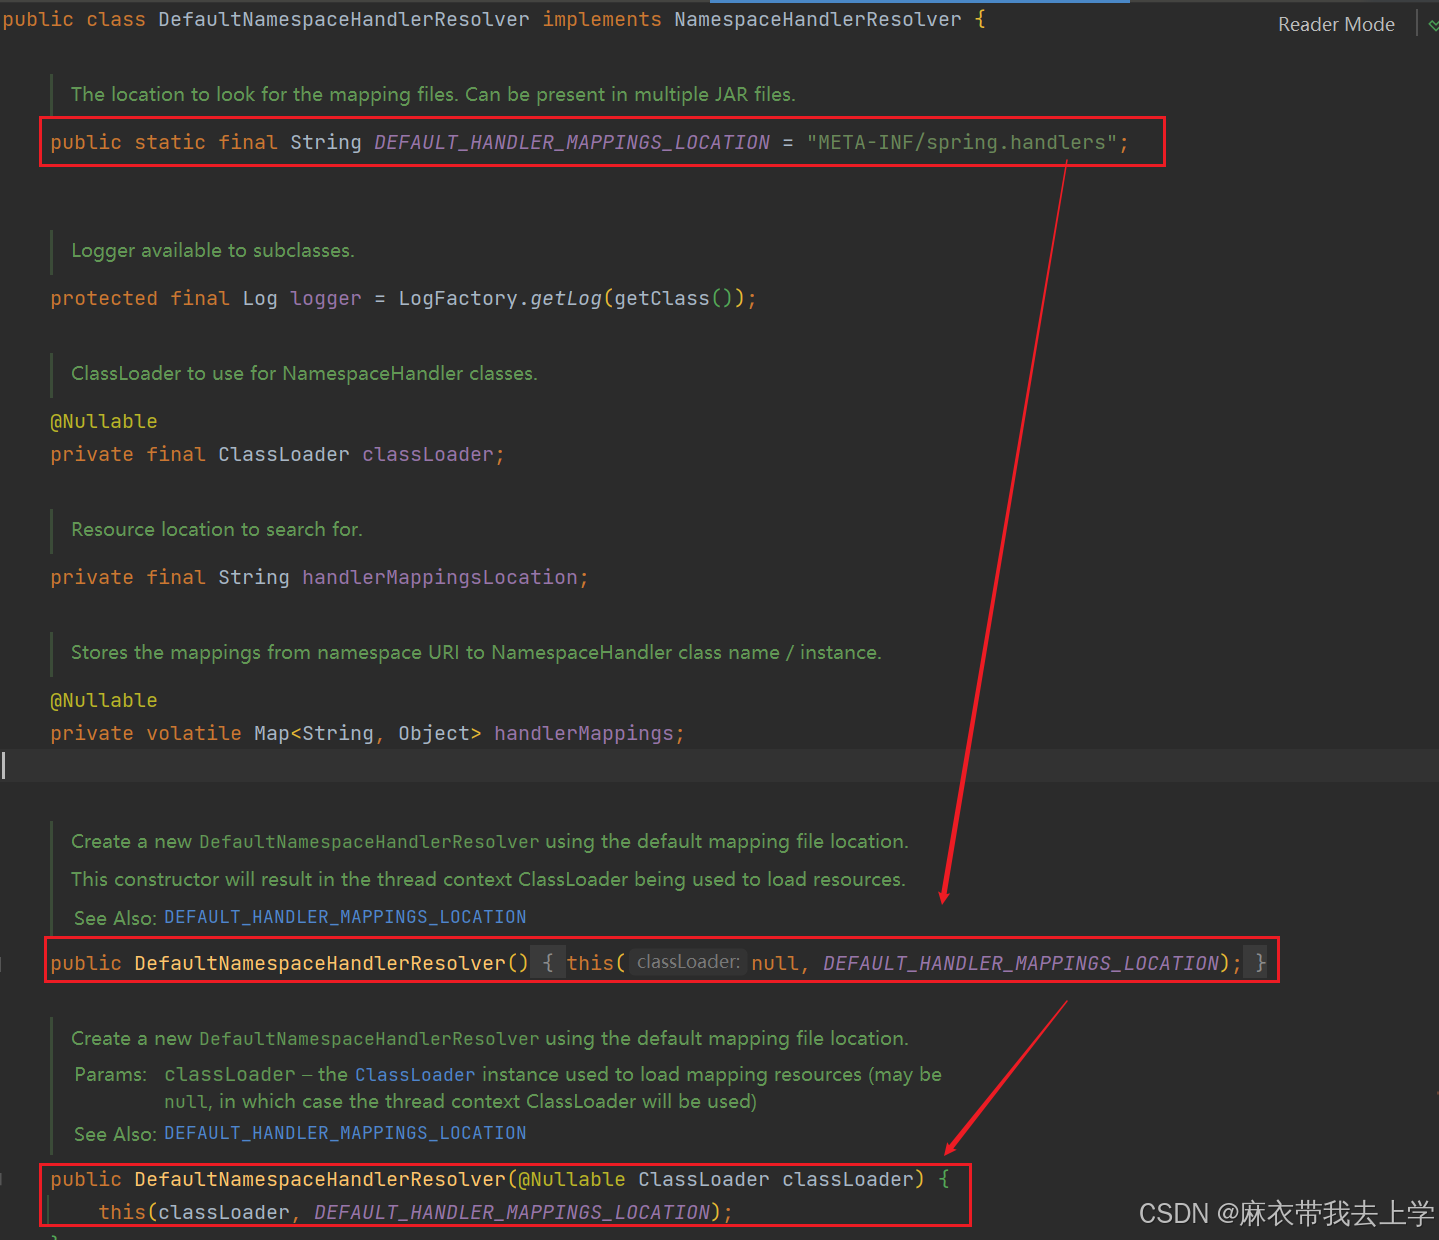Click the NamespaceHandlerResolver interface after implements
Screen dimensions: 1439x1240
coord(818,19)
